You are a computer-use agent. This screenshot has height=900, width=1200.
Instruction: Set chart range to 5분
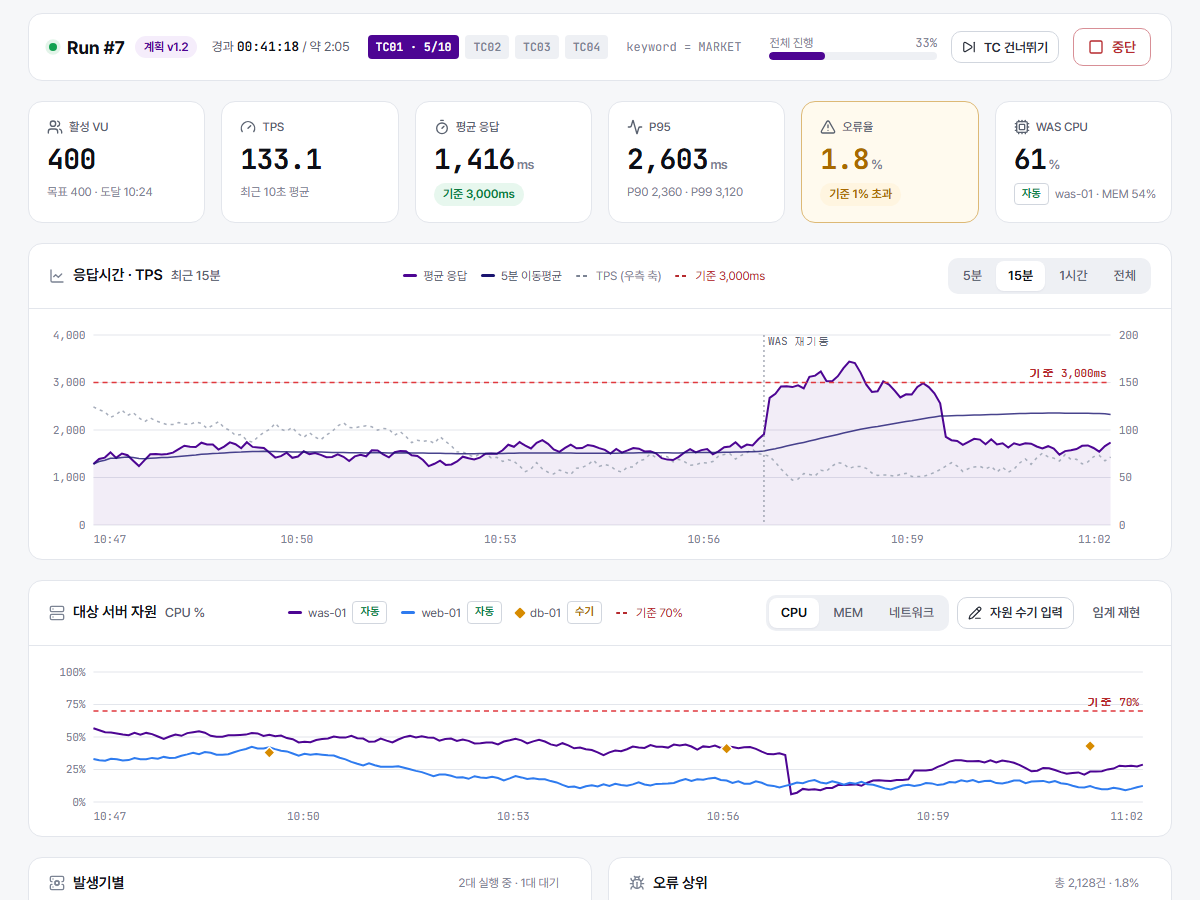(x=972, y=275)
